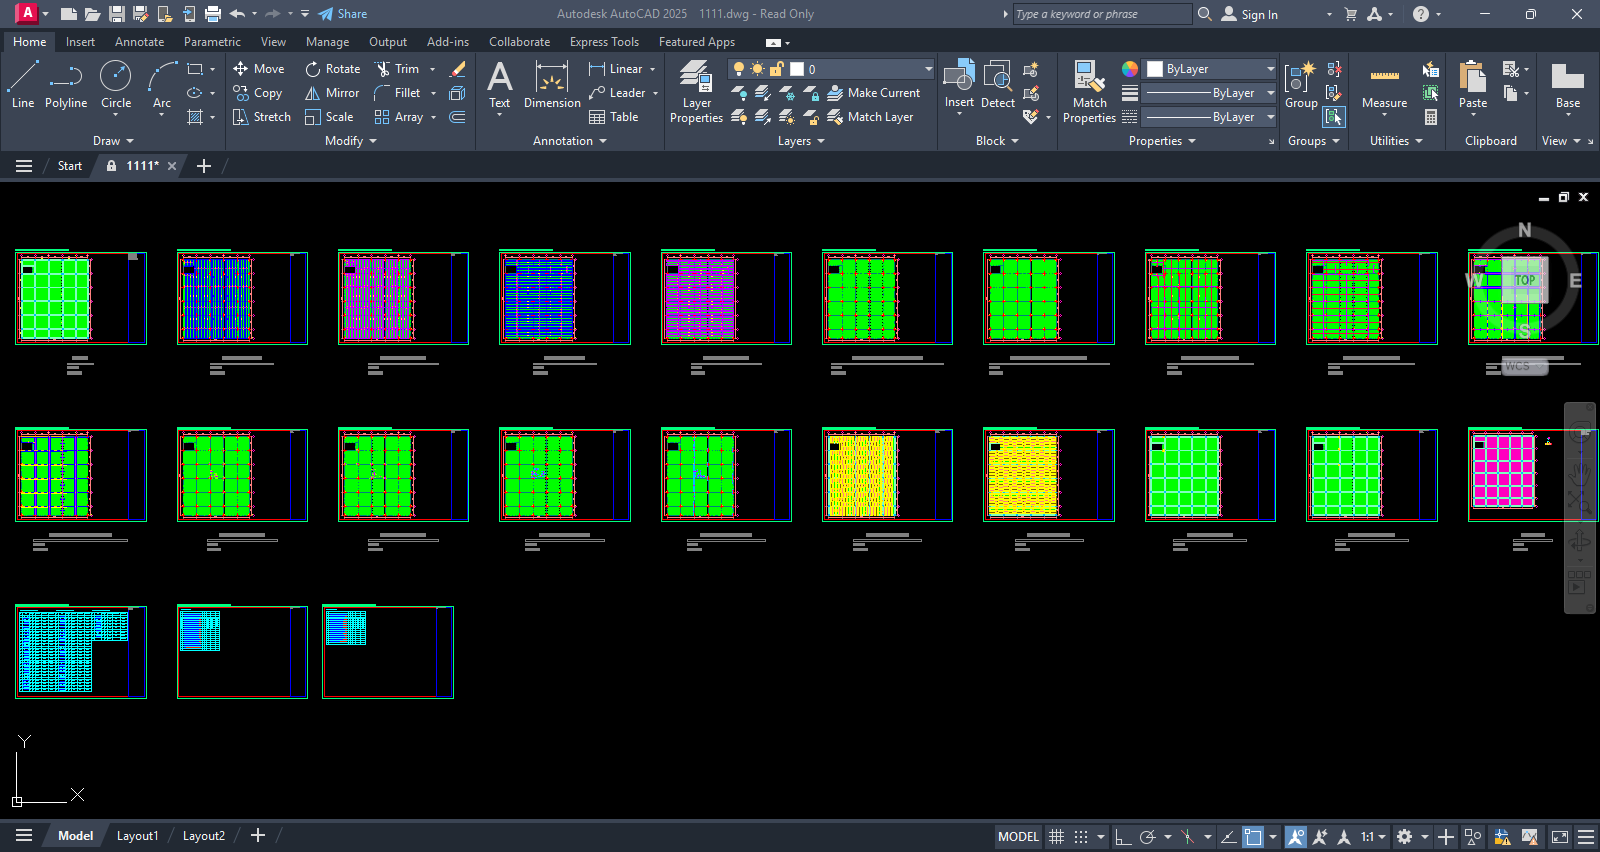
Task: Open the Layout1 tab
Action: coord(137,836)
